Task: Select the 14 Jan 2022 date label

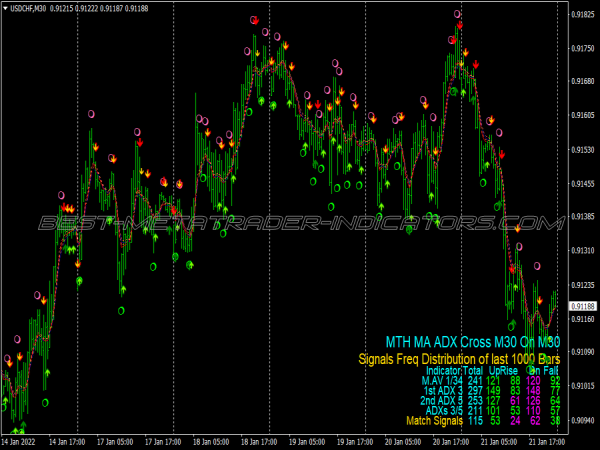Action: pyautogui.click(x=19, y=442)
